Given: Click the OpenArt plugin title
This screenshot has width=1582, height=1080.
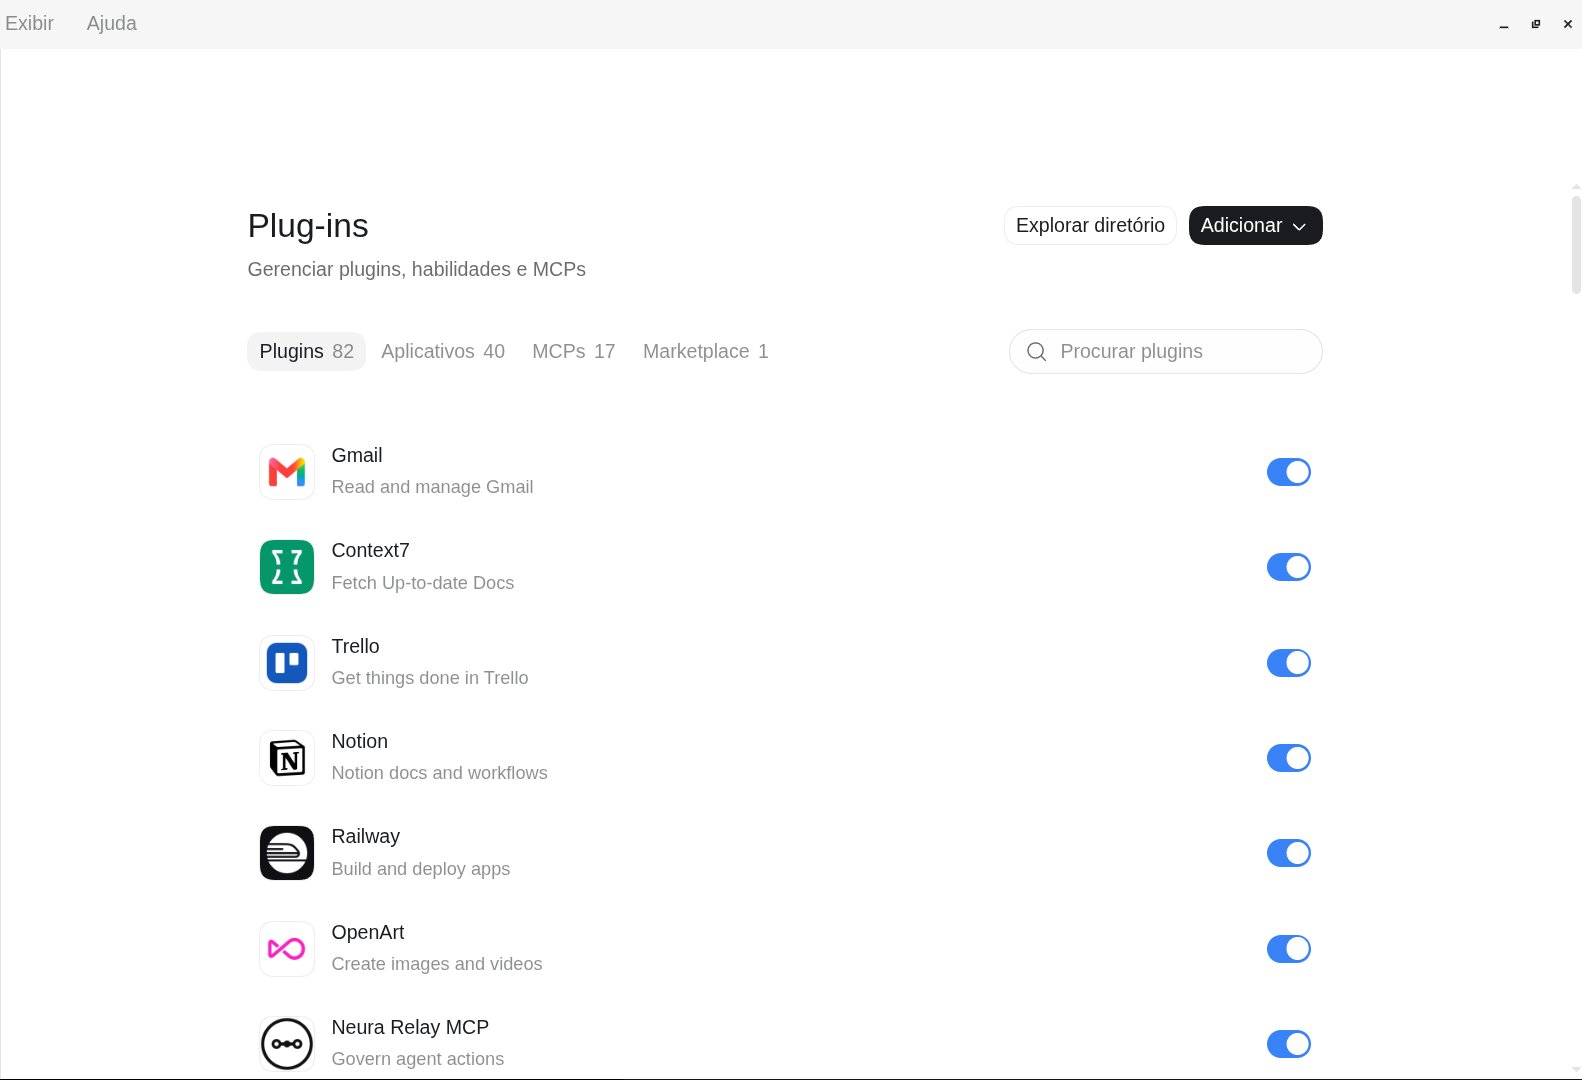Looking at the screenshot, I should [368, 932].
